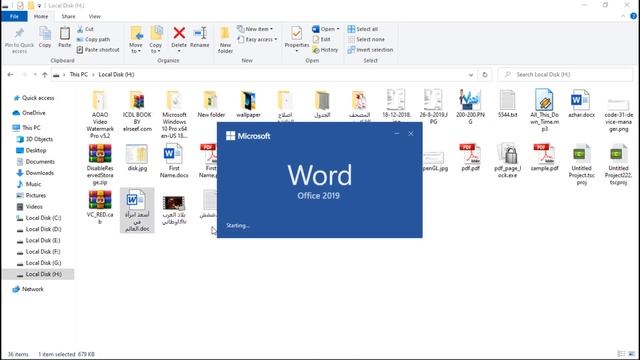Select This PC in navigation pane
Image resolution: width=640 pixels, height=360 pixels.
[x=27, y=128]
